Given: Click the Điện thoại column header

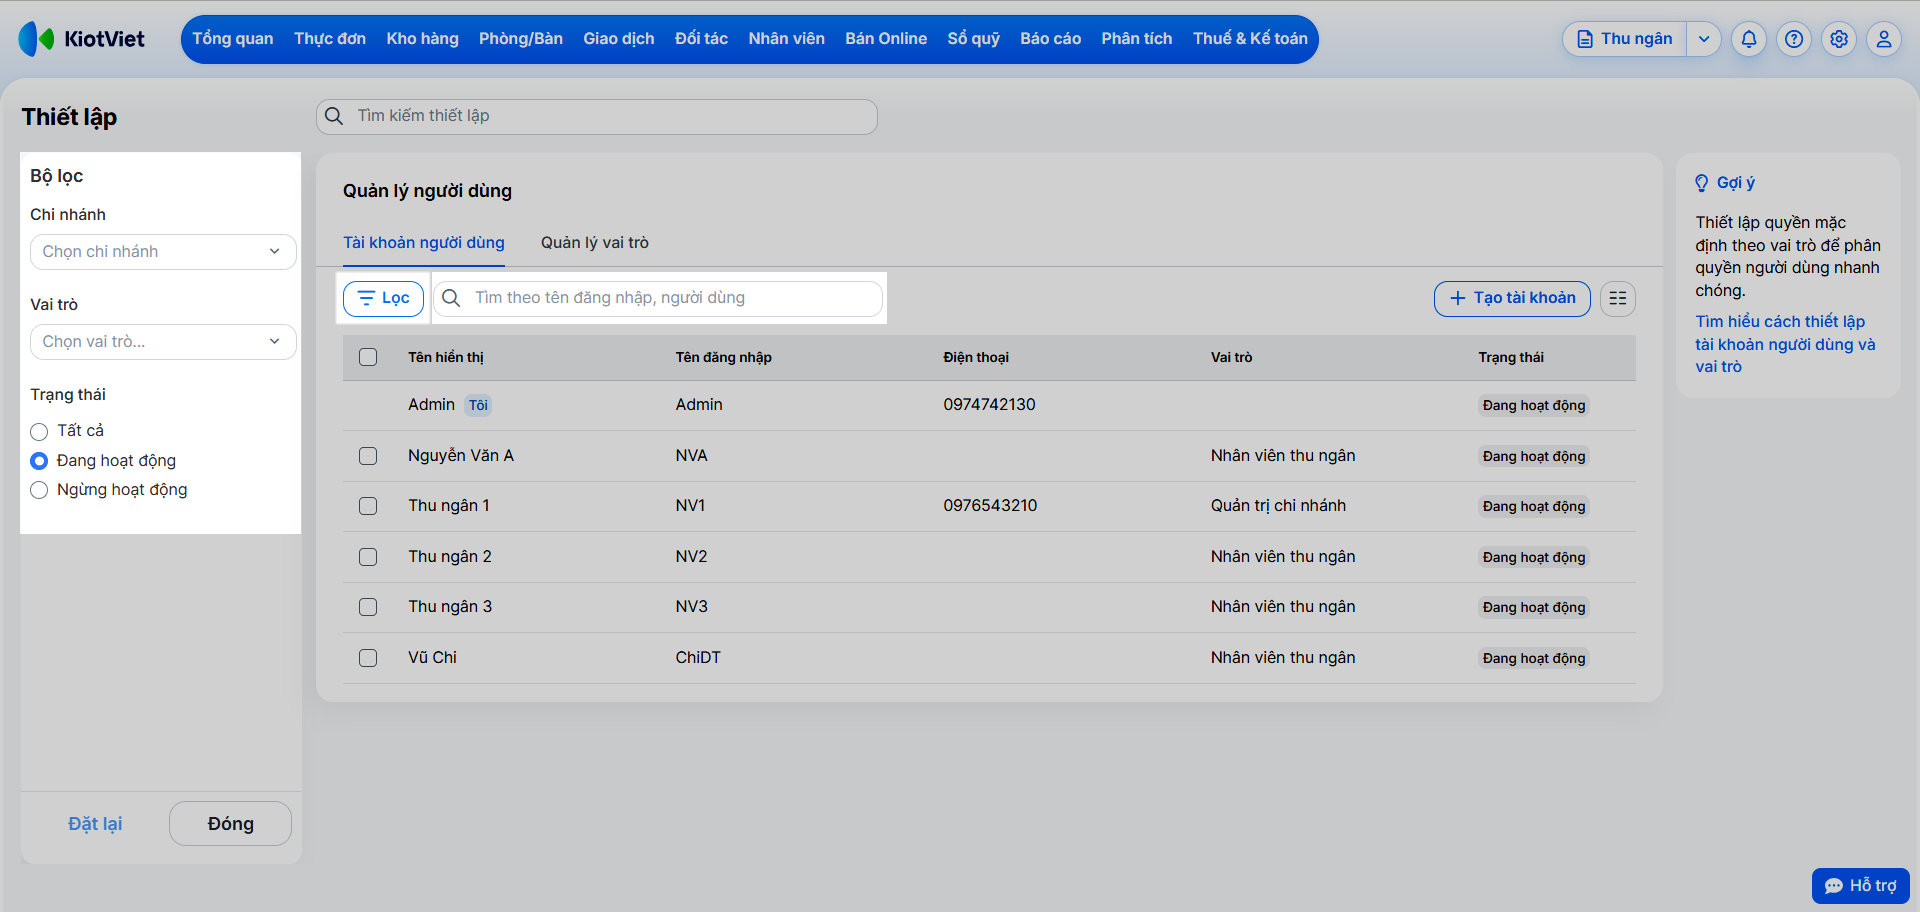Looking at the screenshot, I should tap(976, 357).
